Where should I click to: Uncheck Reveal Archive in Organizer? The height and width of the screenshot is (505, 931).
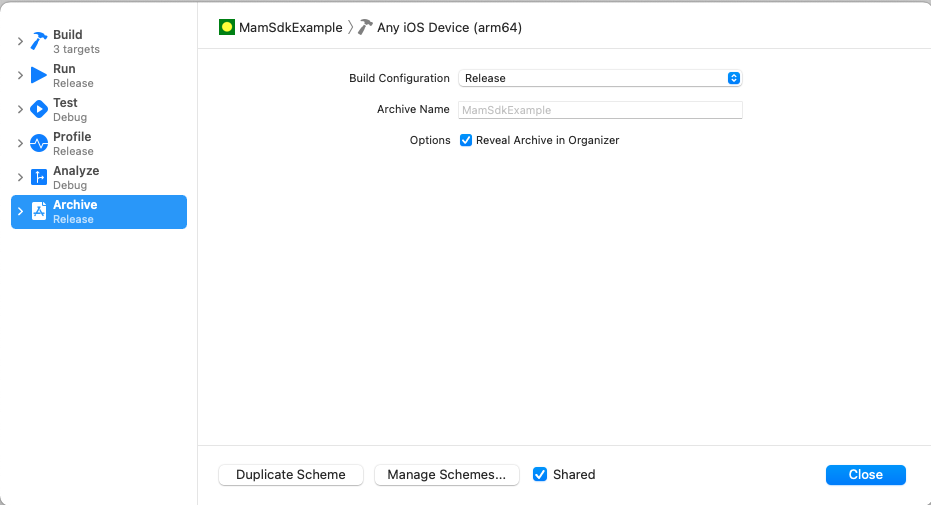(466, 140)
